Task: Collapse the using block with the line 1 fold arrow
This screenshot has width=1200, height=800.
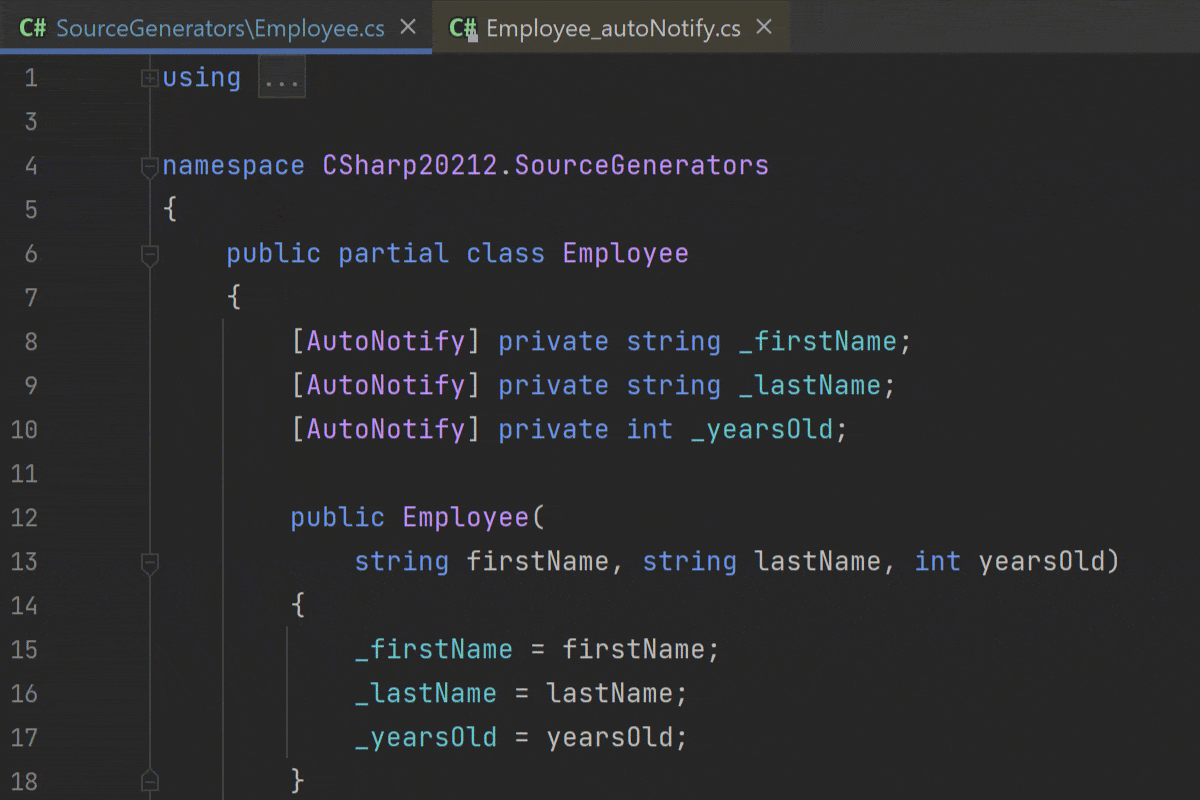Action: click(x=148, y=77)
